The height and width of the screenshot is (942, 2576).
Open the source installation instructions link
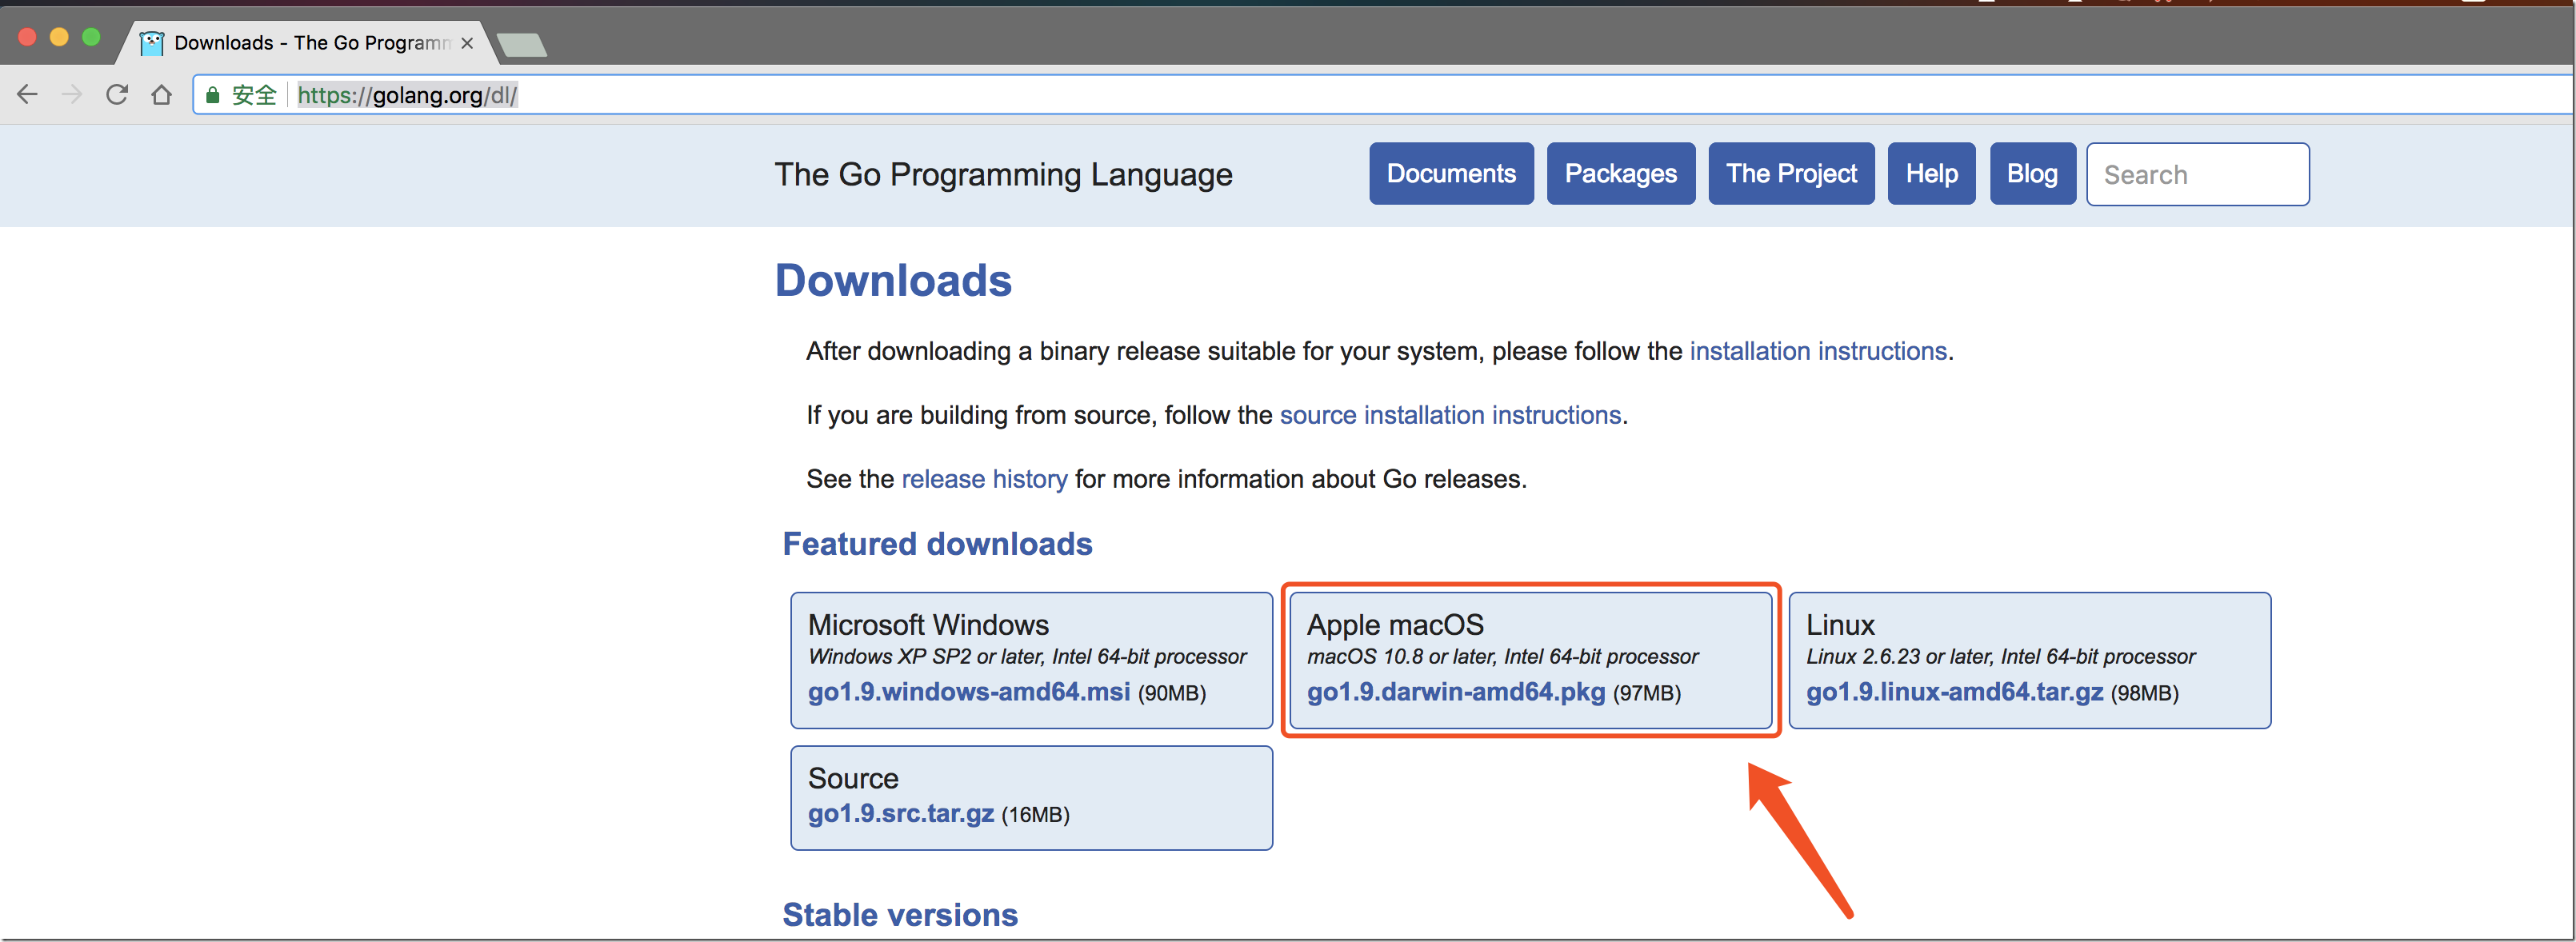click(1450, 415)
